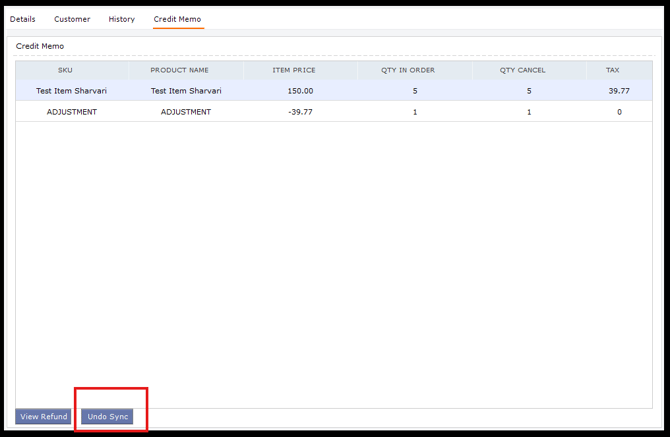Sort by the SKU column header

coord(65,70)
